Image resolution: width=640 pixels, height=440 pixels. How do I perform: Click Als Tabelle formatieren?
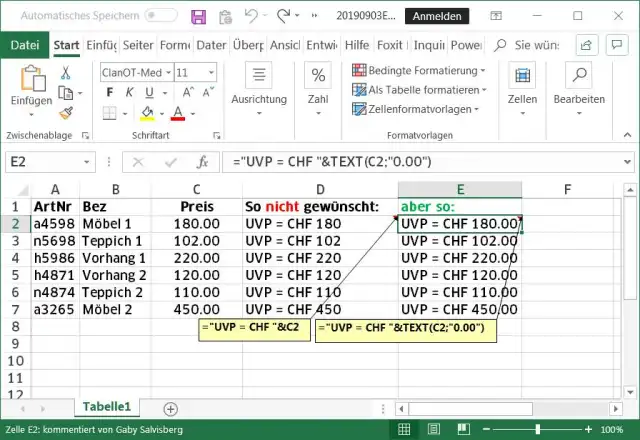419,90
